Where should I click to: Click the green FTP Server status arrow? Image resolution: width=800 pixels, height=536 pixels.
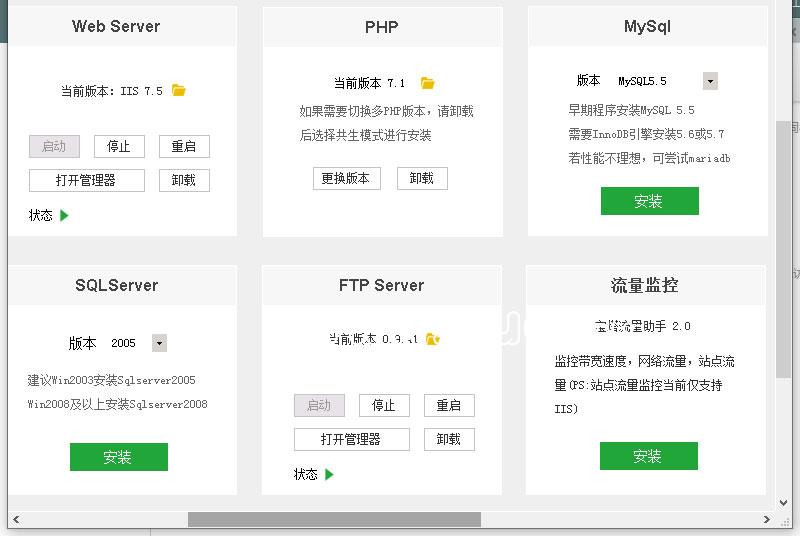click(330, 474)
